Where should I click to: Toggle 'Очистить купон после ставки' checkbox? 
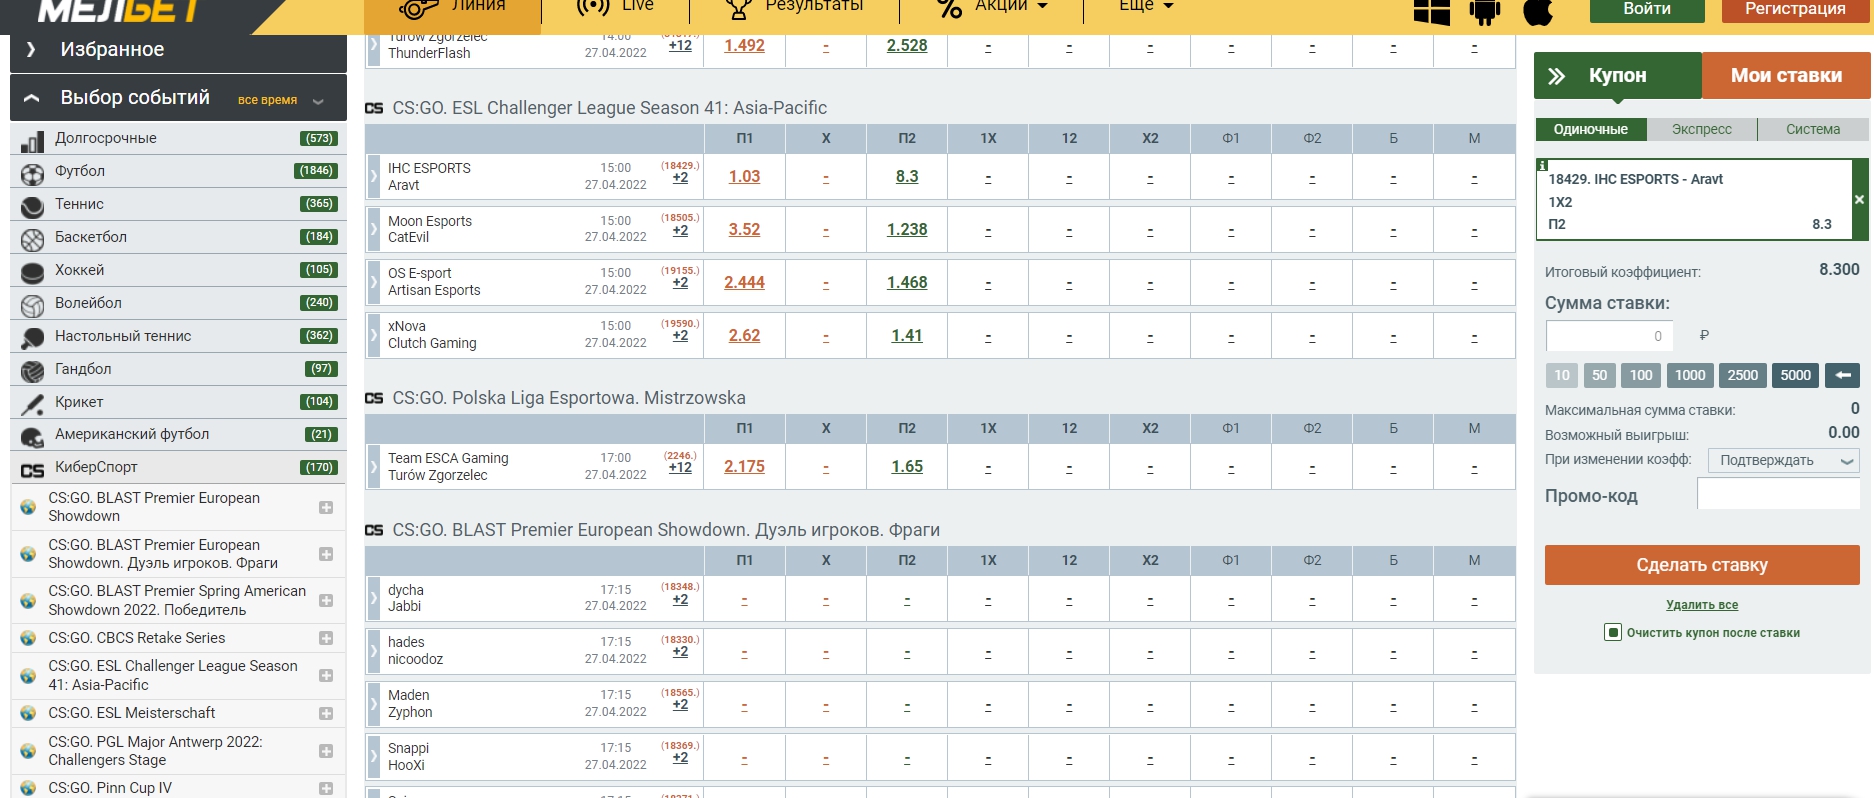(x=1612, y=632)
